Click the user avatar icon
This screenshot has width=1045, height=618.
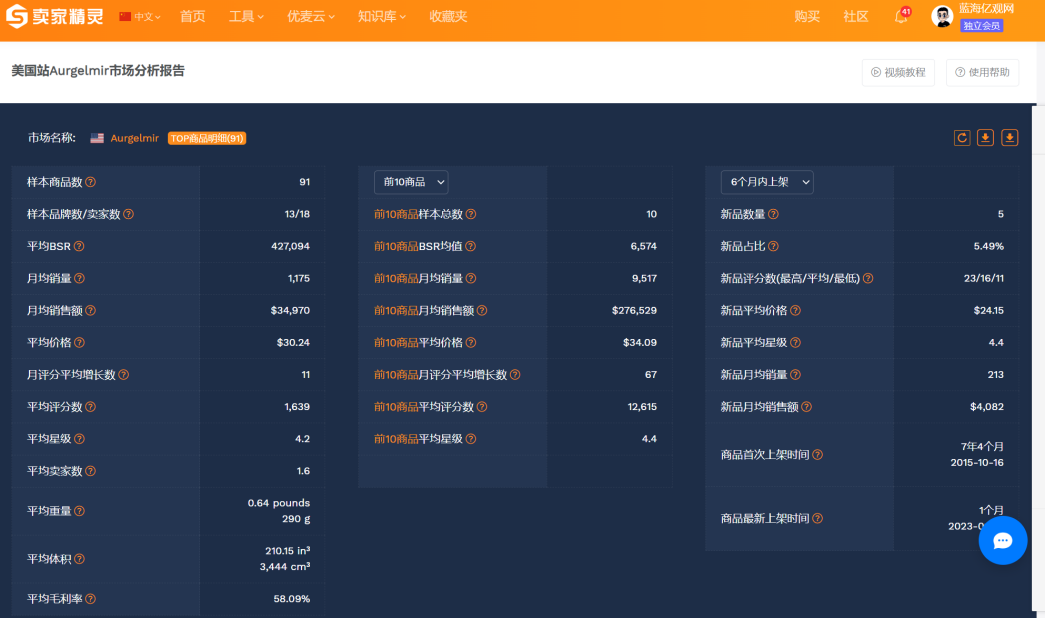point(942,17)
